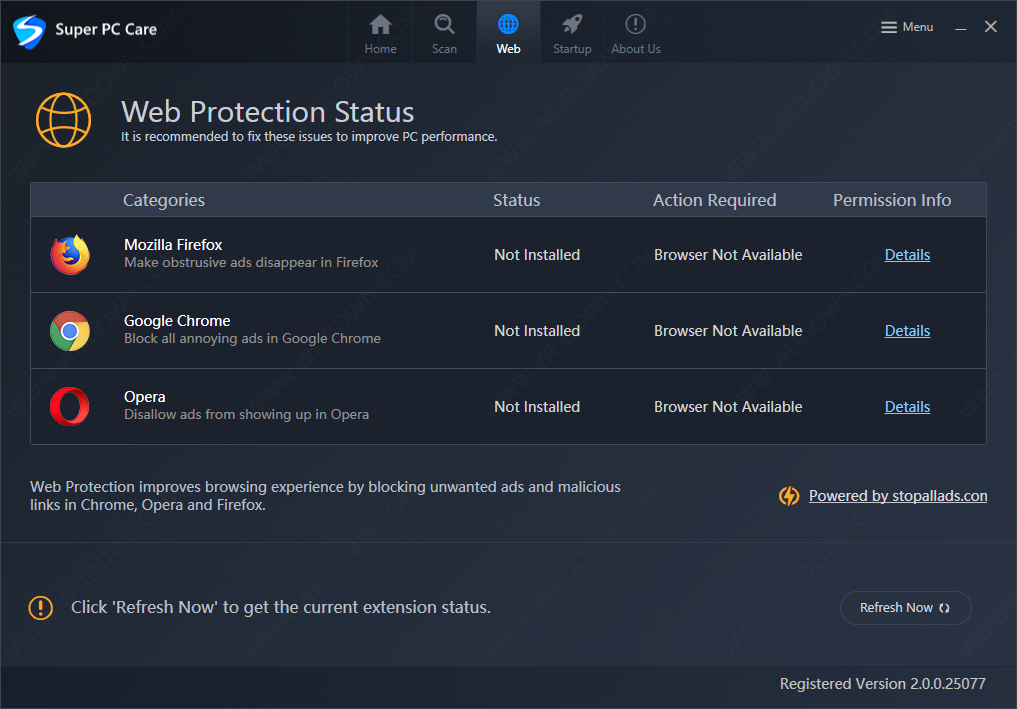Select the Google Chrome category name
Screen dimensions: 1017x709
click(x=177, y=320)
